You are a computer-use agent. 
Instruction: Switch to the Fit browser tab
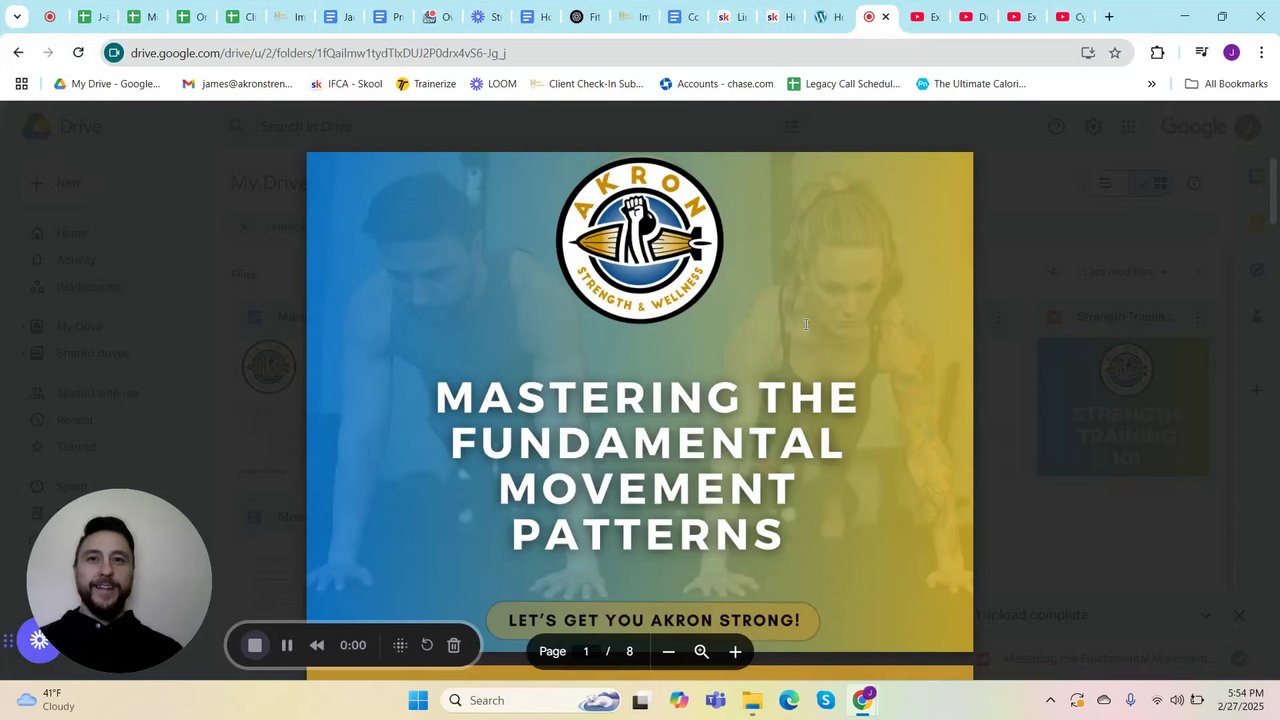[x=585, y=17]
